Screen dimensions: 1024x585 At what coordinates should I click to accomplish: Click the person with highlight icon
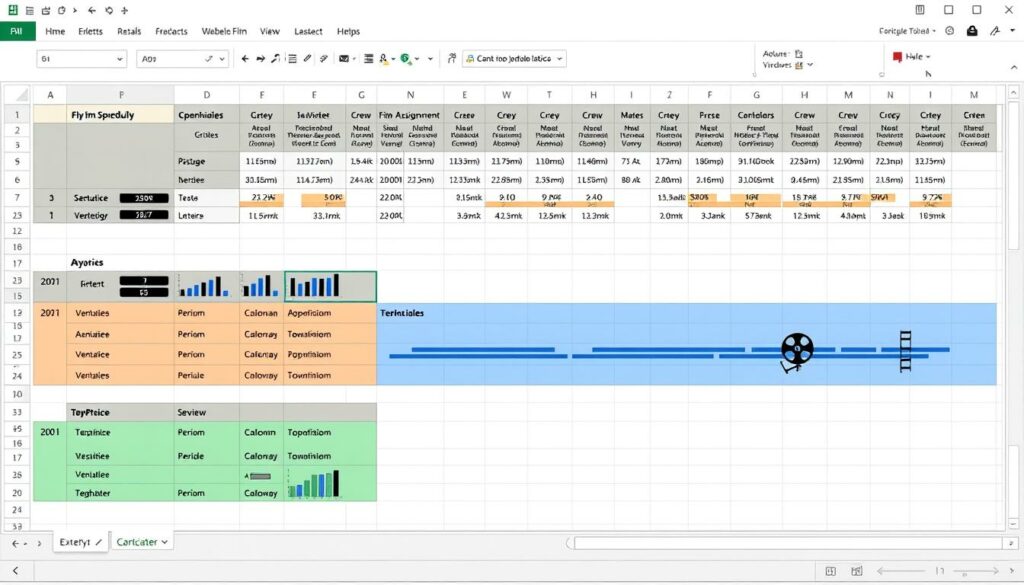click(x=384, y=59)
